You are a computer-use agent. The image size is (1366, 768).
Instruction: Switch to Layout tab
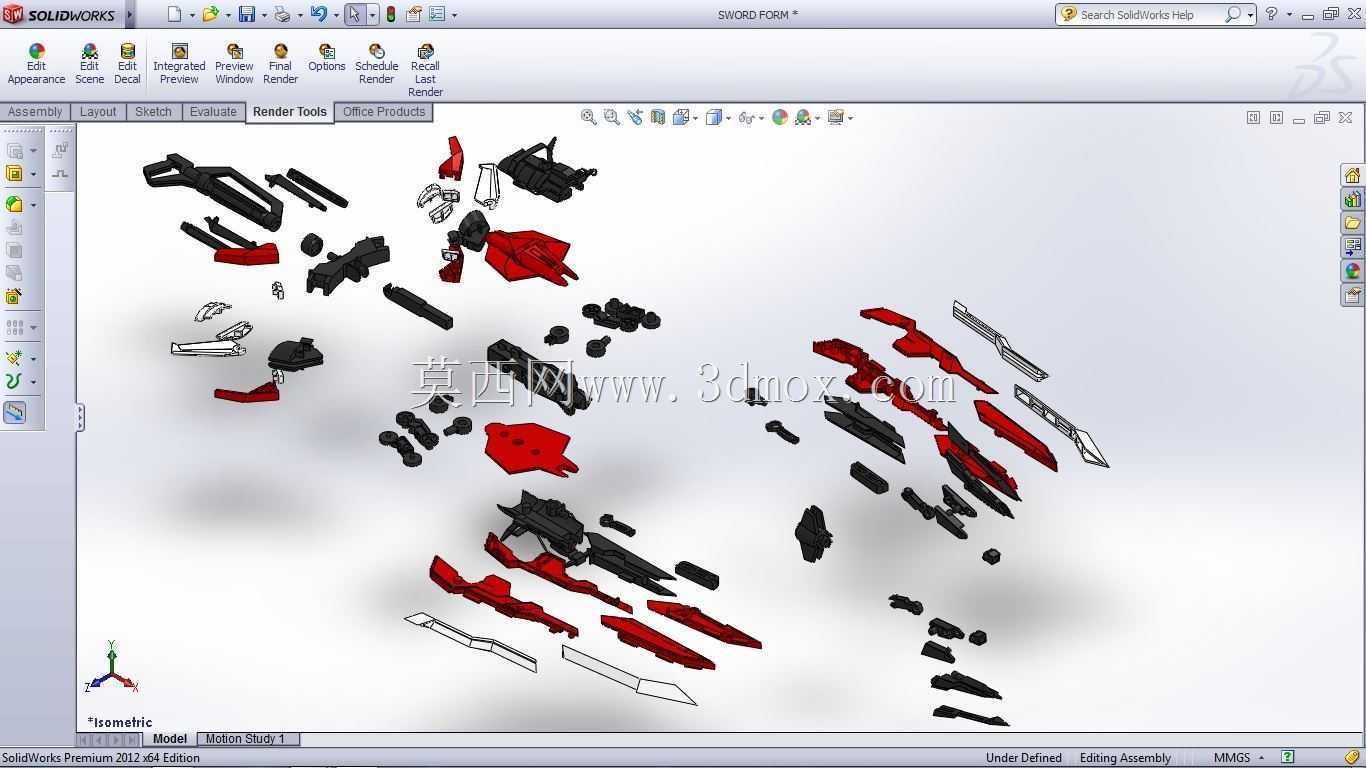tap(98, 112)
